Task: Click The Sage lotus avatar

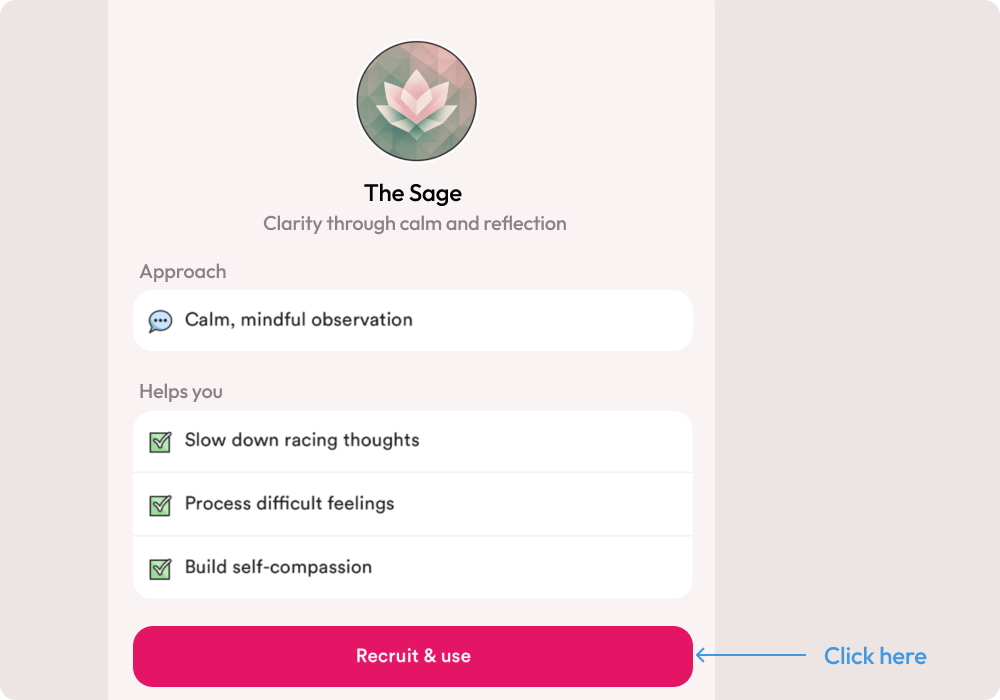Action: click(416, 101)
